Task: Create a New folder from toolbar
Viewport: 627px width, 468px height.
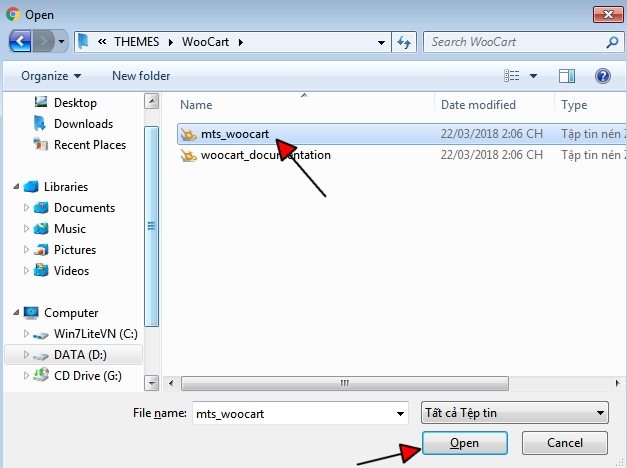Action: point(141,76)
